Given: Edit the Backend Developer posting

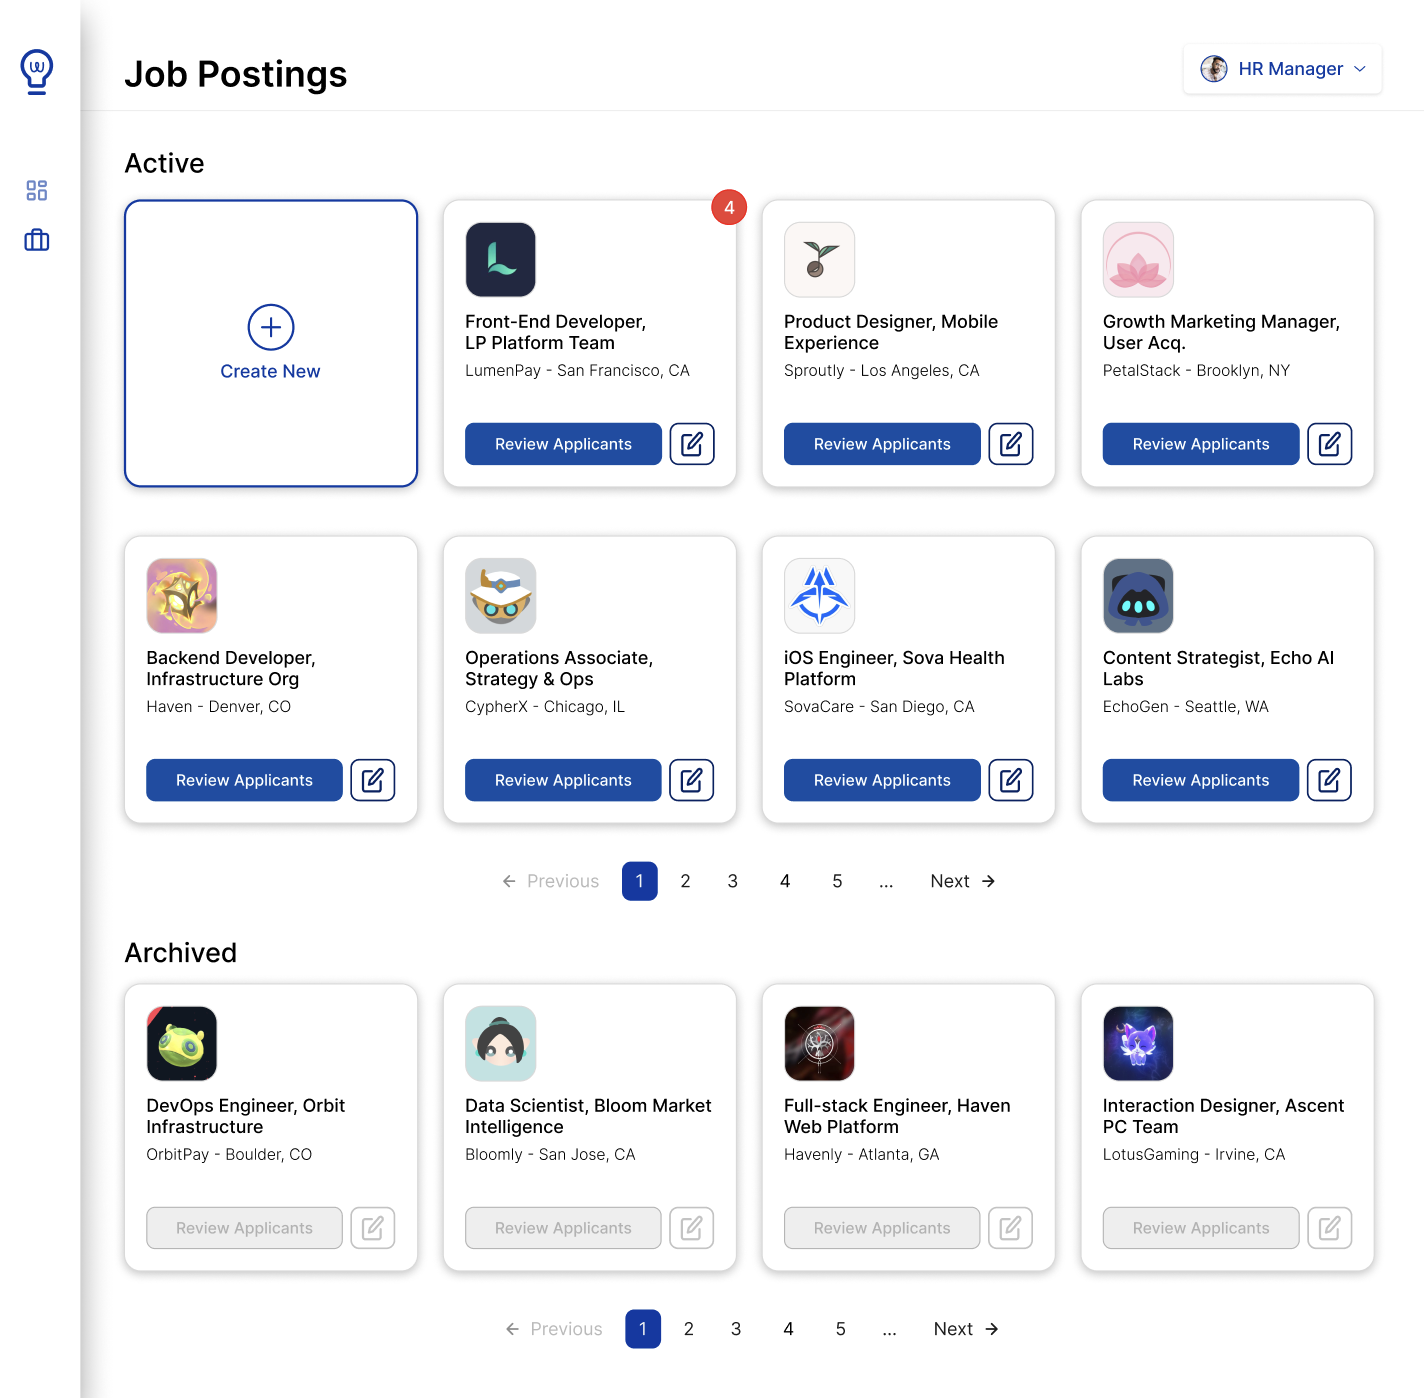Looking at the screenshot, I should [373, 780].
